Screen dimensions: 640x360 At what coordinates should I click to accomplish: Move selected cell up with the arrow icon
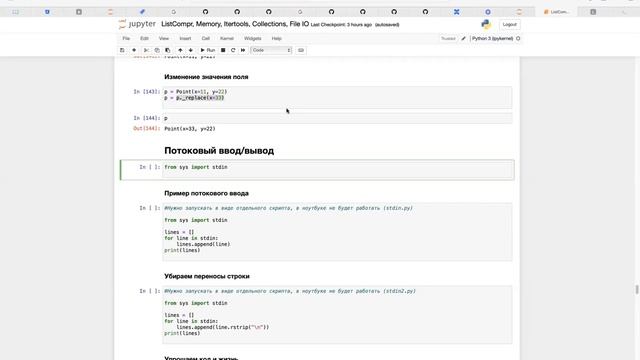coord(180,50)
